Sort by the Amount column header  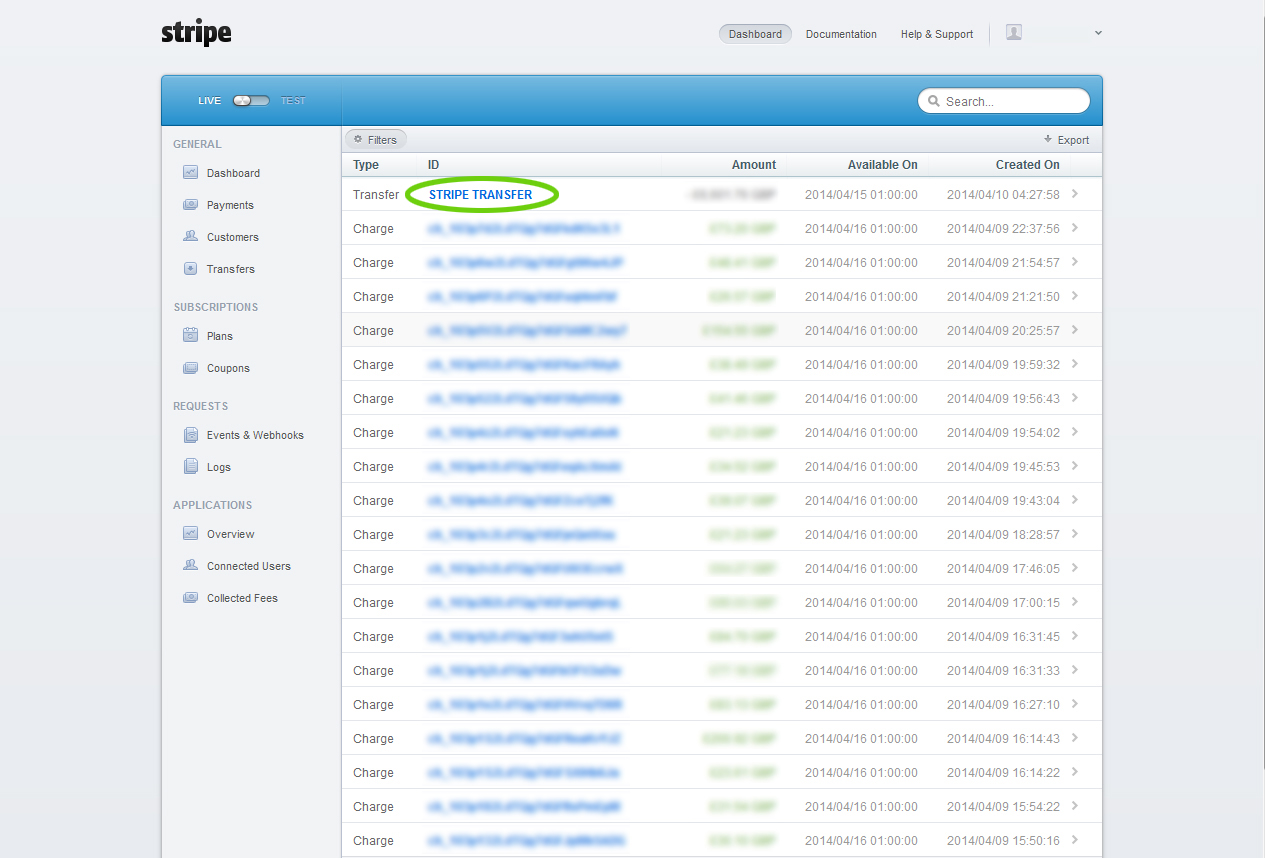tap(754, 165)
